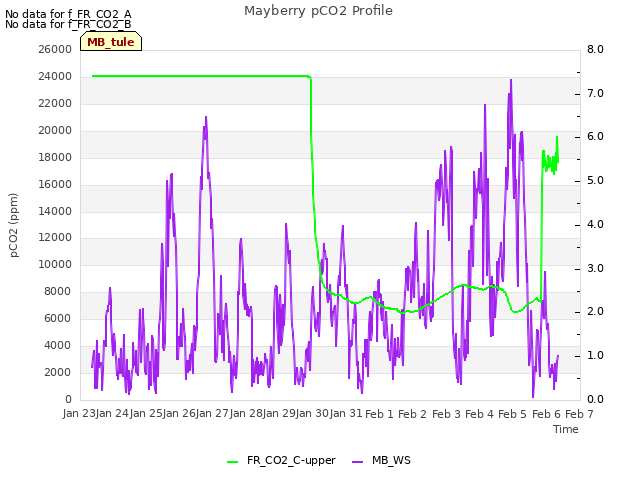The image size is (640, 480).
Task: Click the 18000 left axis tick
Action: [55, 157]
